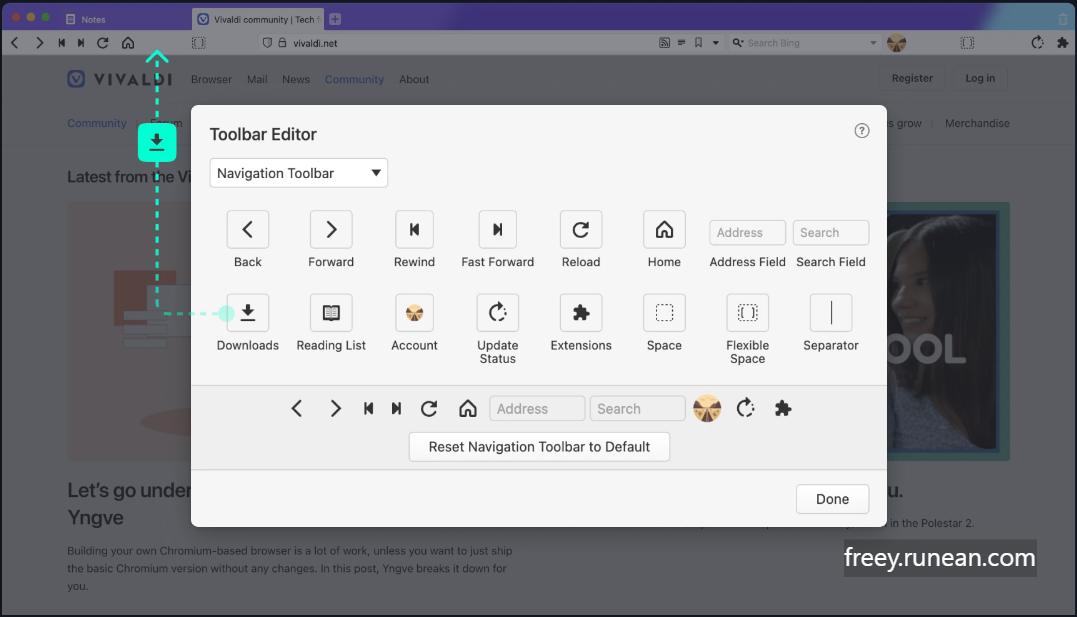Image resolution: width=1077 pixels, height=617 pixels.
Task: Choose the Extensions puzzle component
Action: pyautogui.click(x=581, y=313)
